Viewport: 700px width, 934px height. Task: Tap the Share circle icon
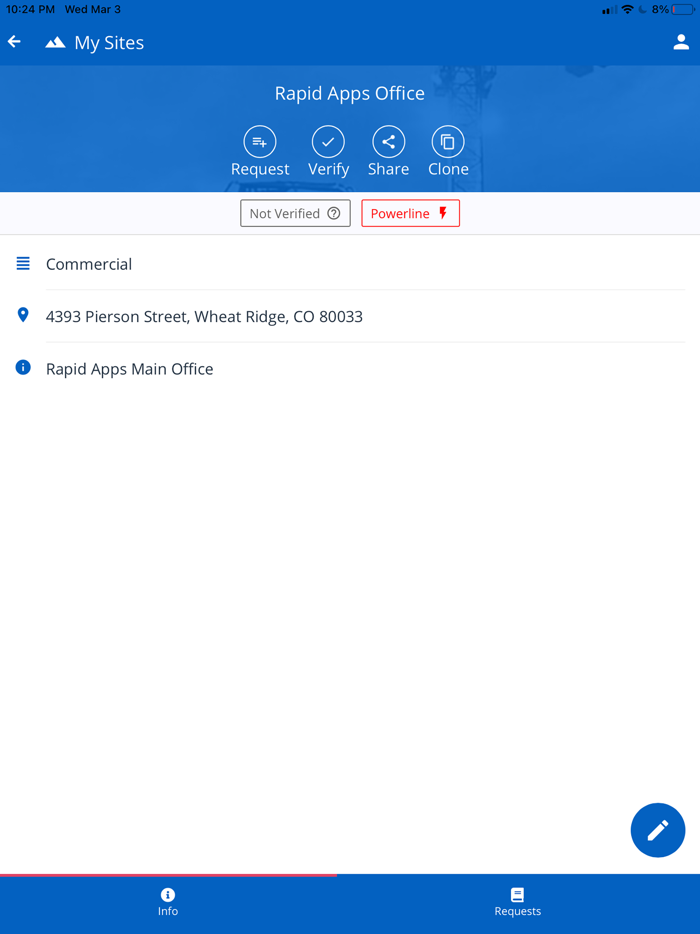click(388, 142)
